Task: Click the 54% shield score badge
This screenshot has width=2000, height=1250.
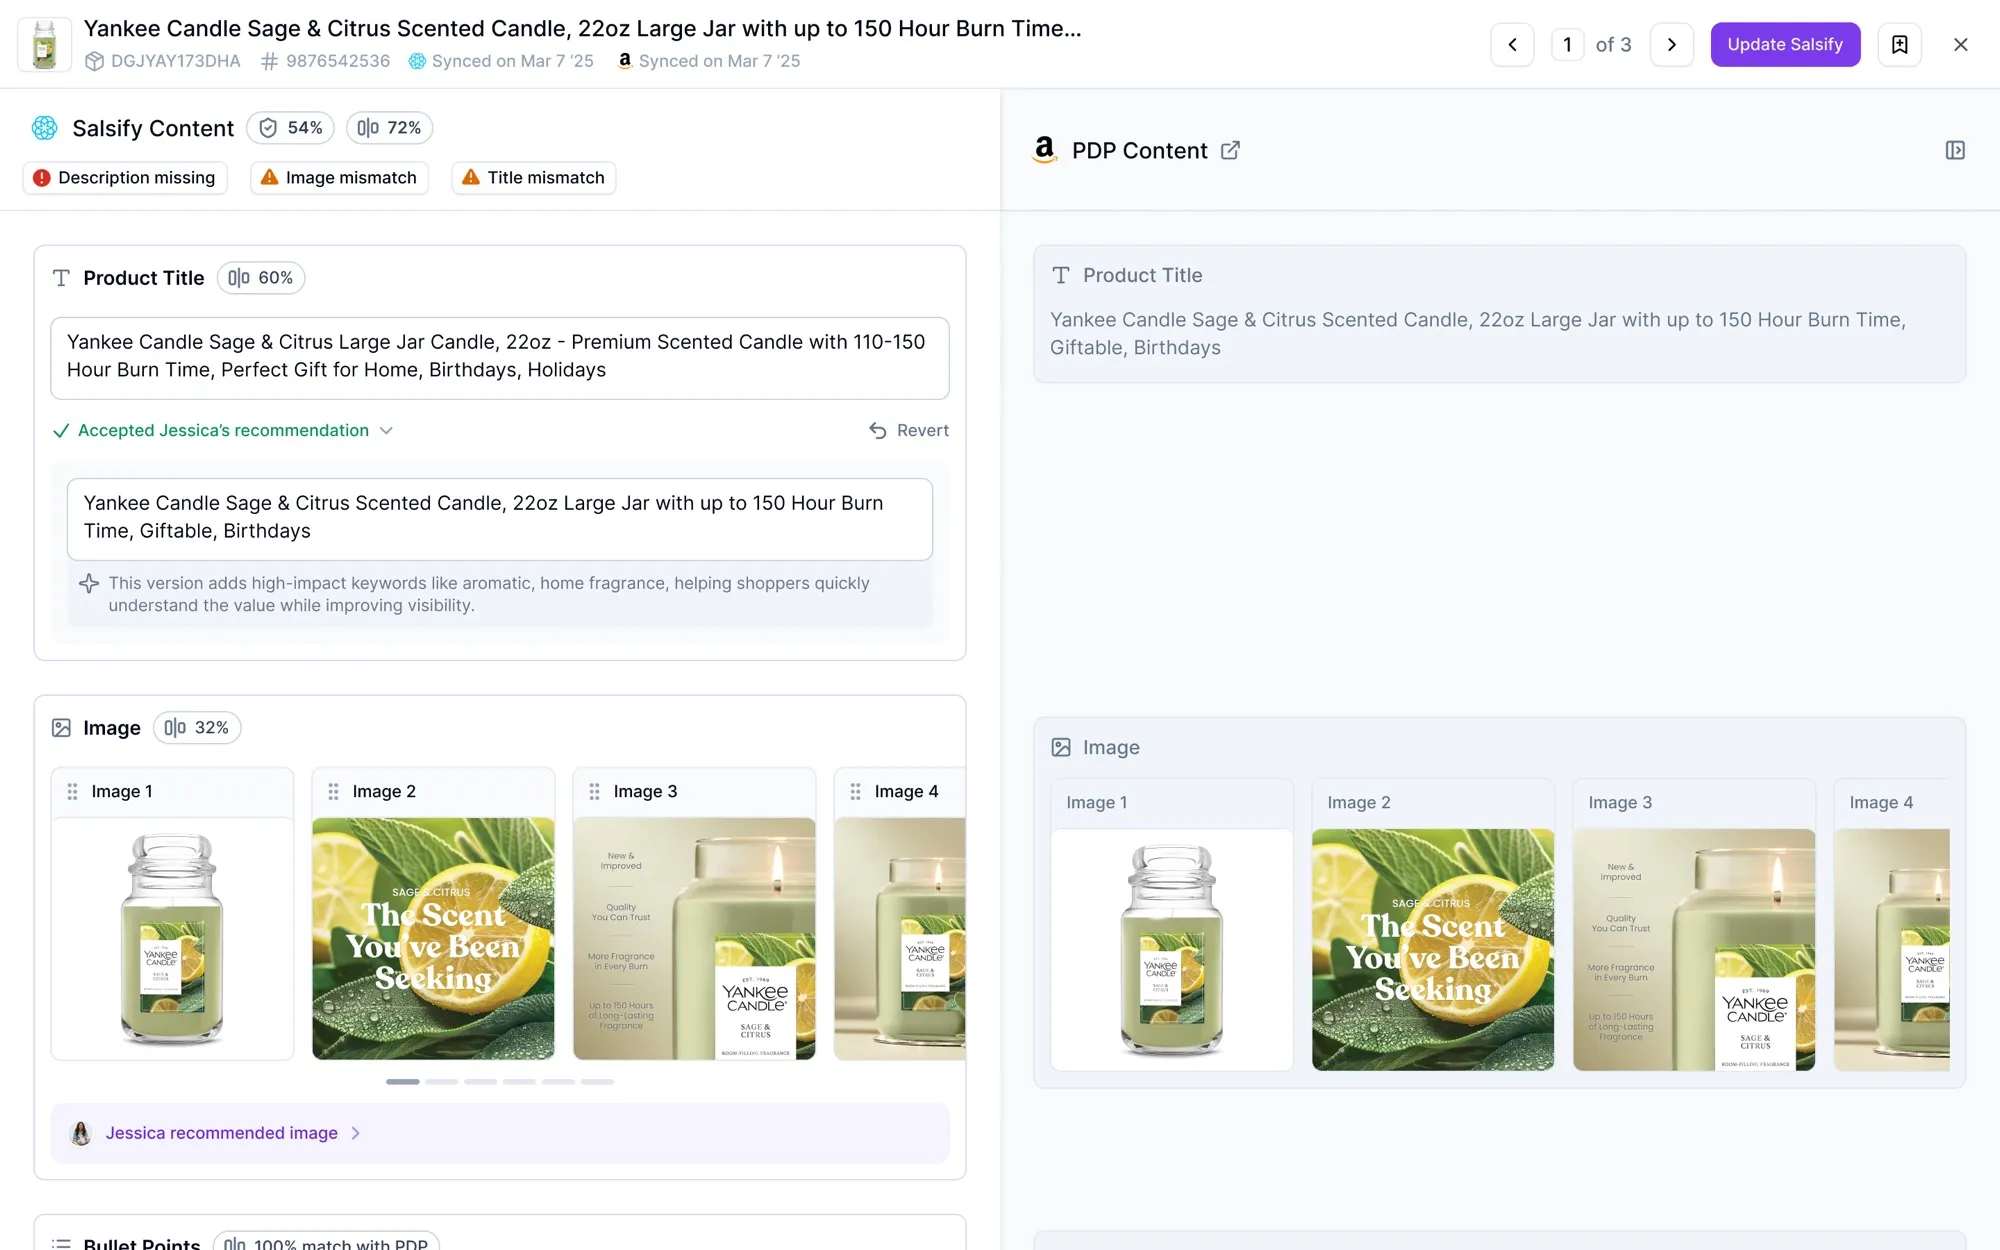Action: (291, 128)
